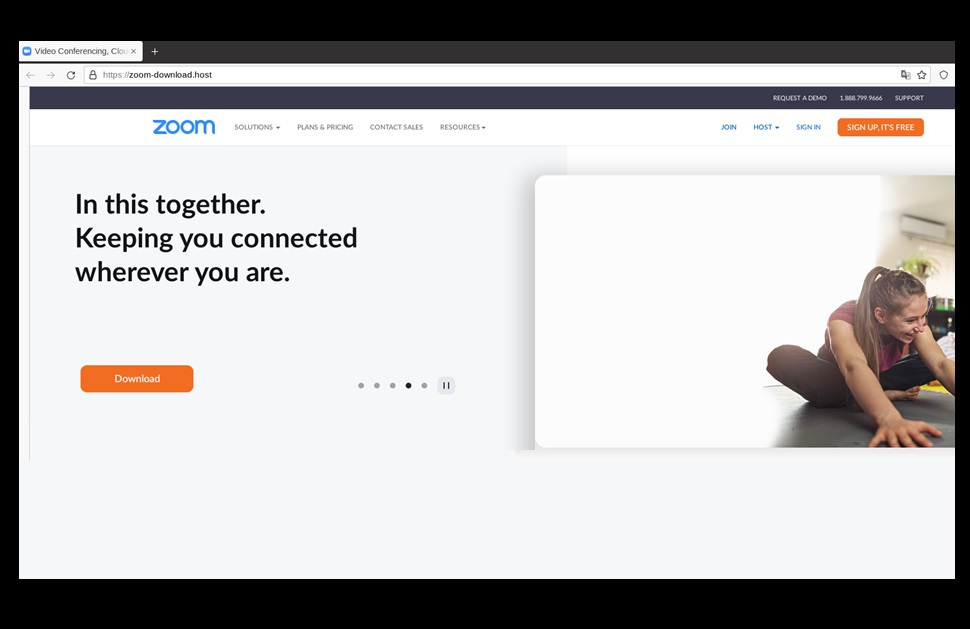Click the browser forward arrow
Screen dimensions: 970x629
51,75
